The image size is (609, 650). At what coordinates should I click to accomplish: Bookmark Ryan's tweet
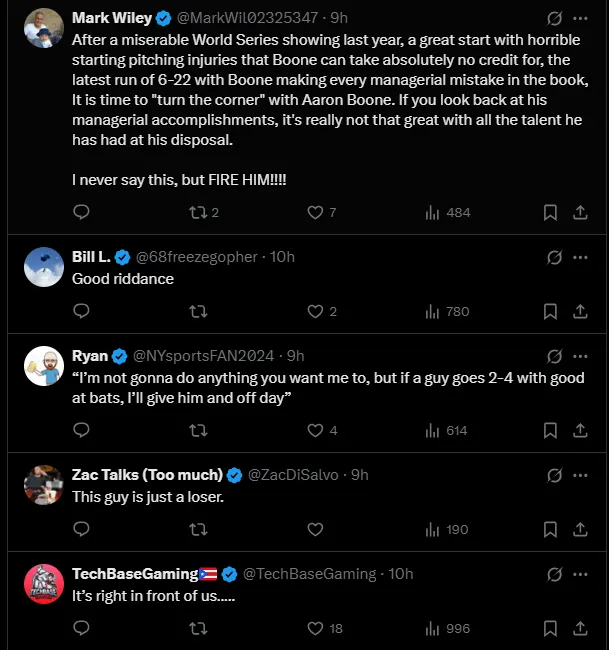pos(550,430)
